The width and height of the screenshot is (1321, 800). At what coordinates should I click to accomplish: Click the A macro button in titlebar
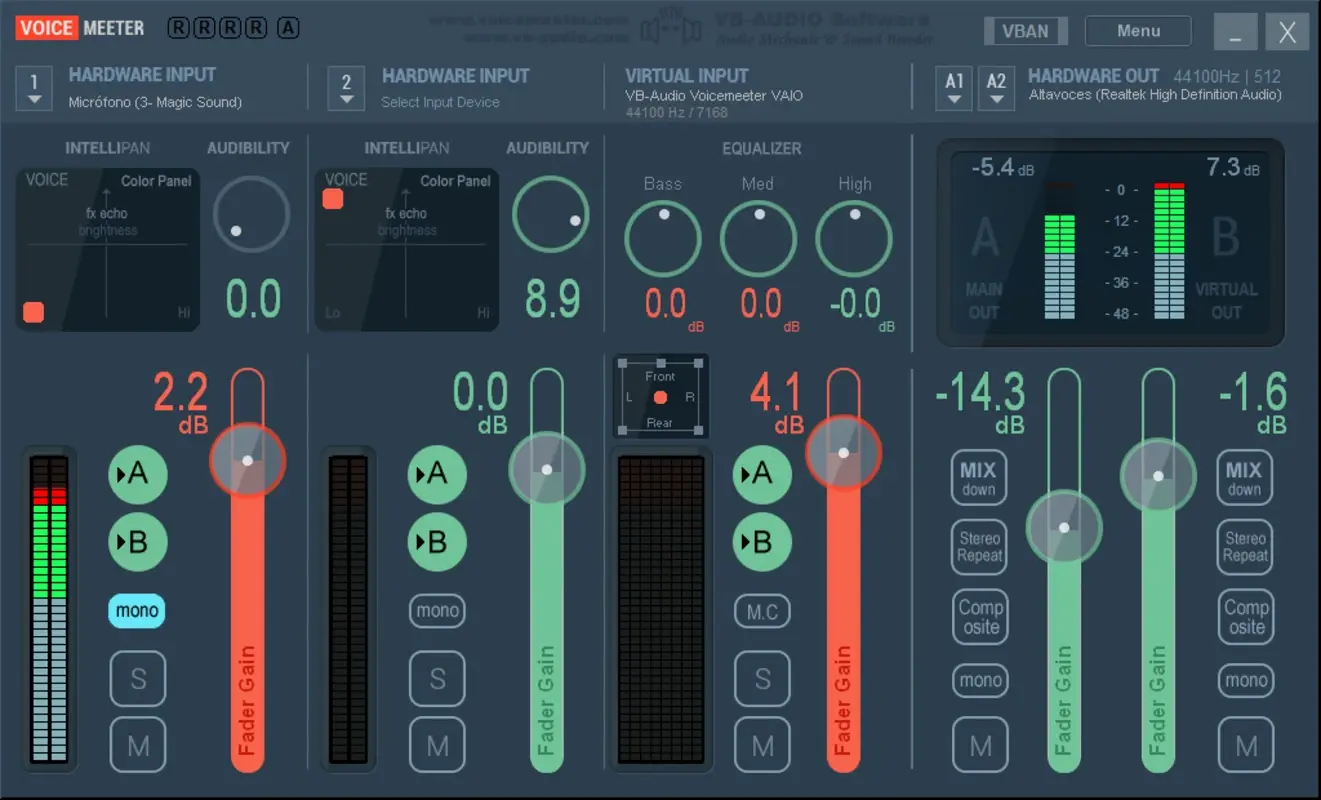(x=289, y=27)
